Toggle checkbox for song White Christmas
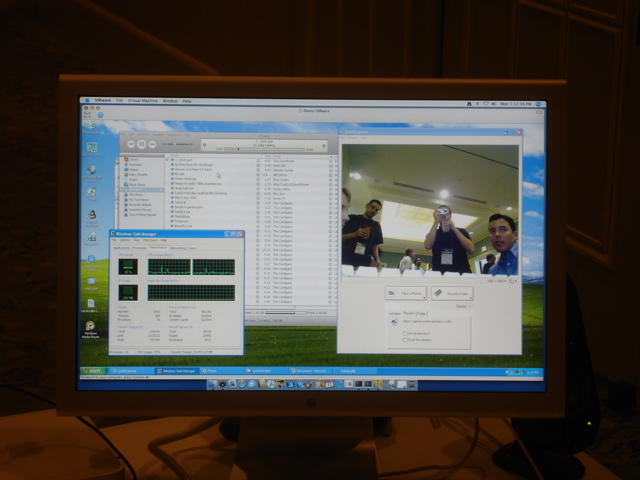 tap(172, 179)
